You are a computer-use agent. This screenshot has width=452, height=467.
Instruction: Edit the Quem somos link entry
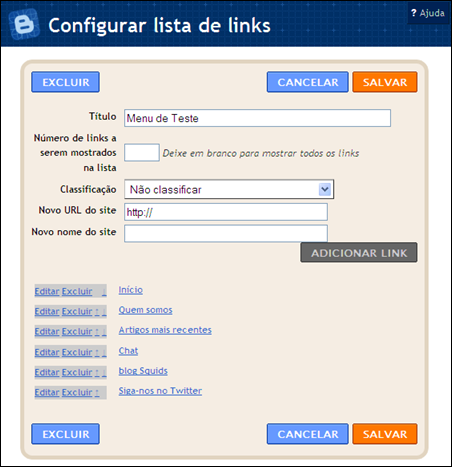[x=47, y=312]
